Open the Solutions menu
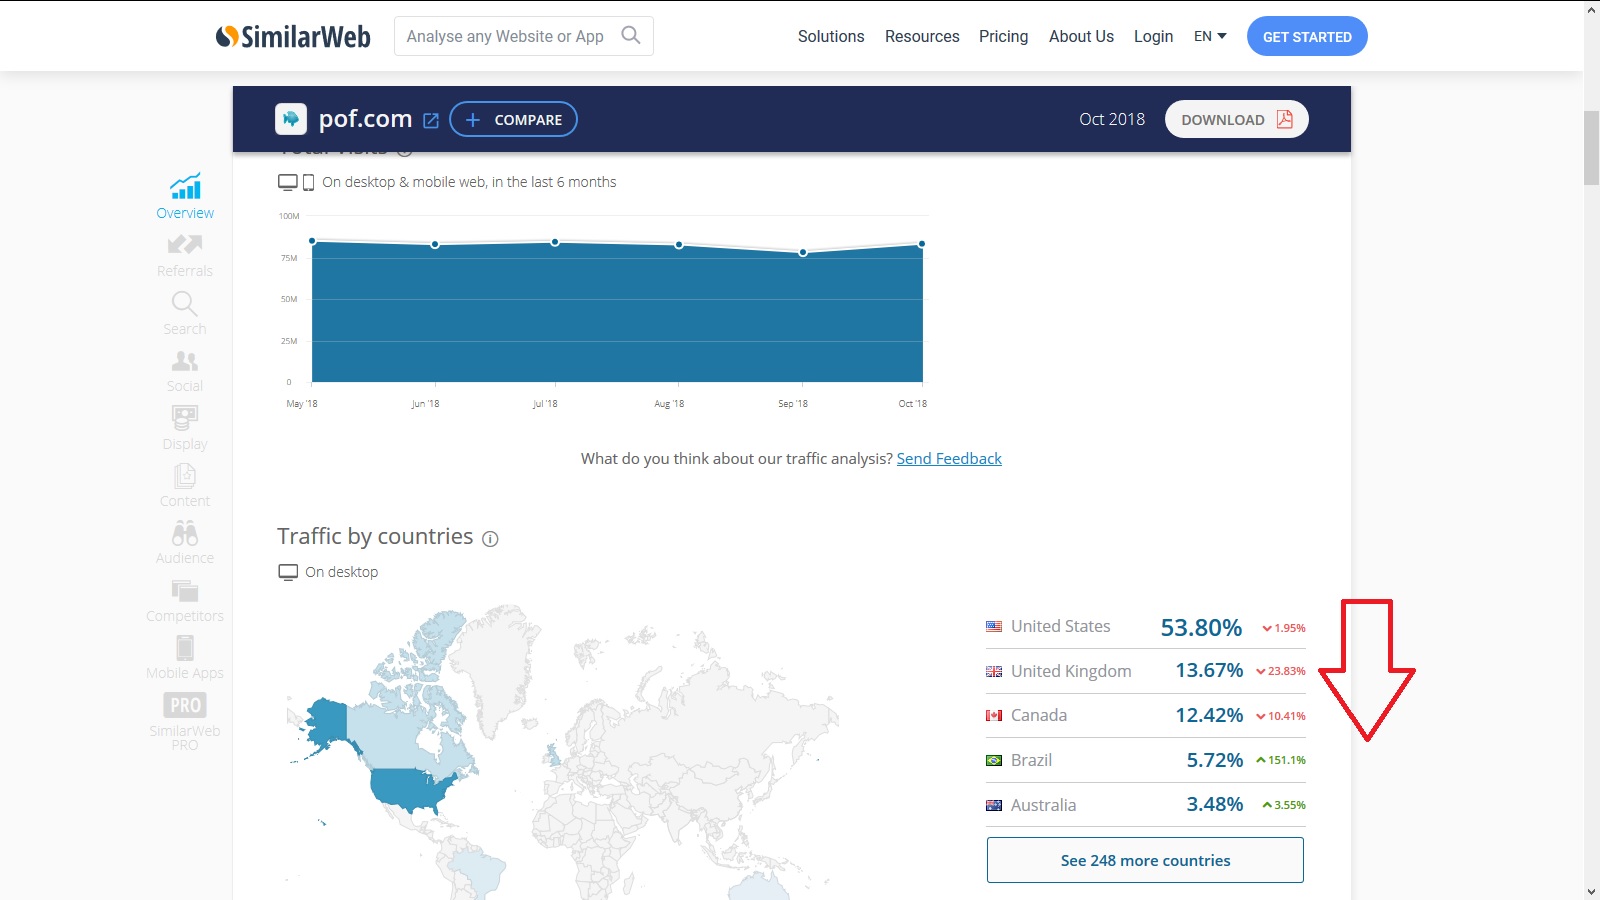 (831, 36)
